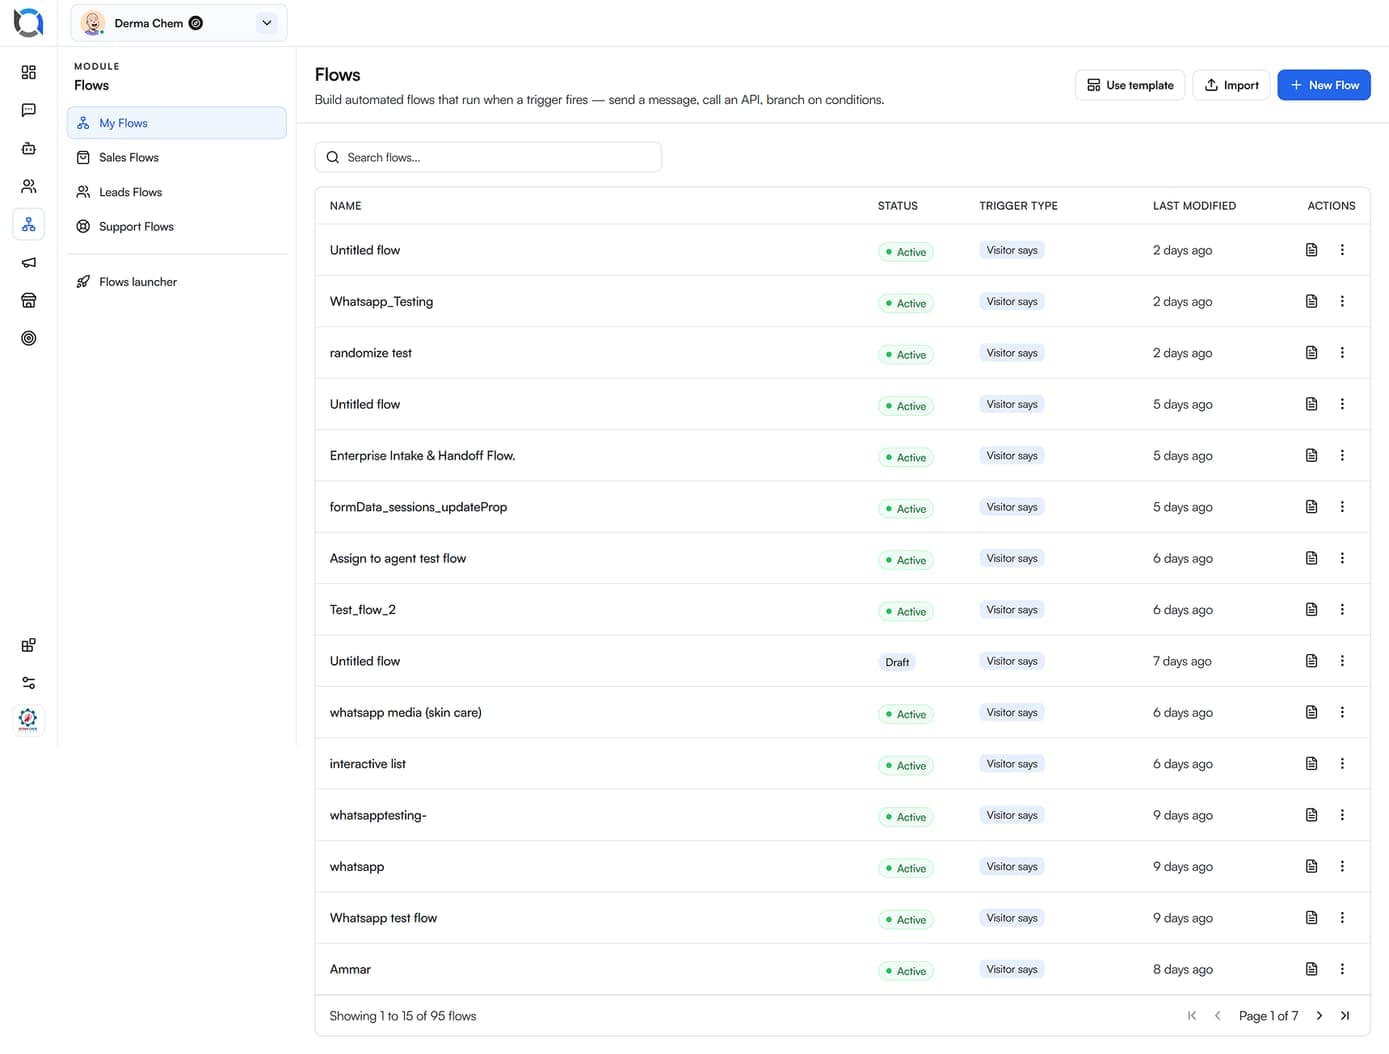Open Support Flows category
The width and height of the screenshot is (1389, 1054).
pyautogui.click(x=177, y=227)
